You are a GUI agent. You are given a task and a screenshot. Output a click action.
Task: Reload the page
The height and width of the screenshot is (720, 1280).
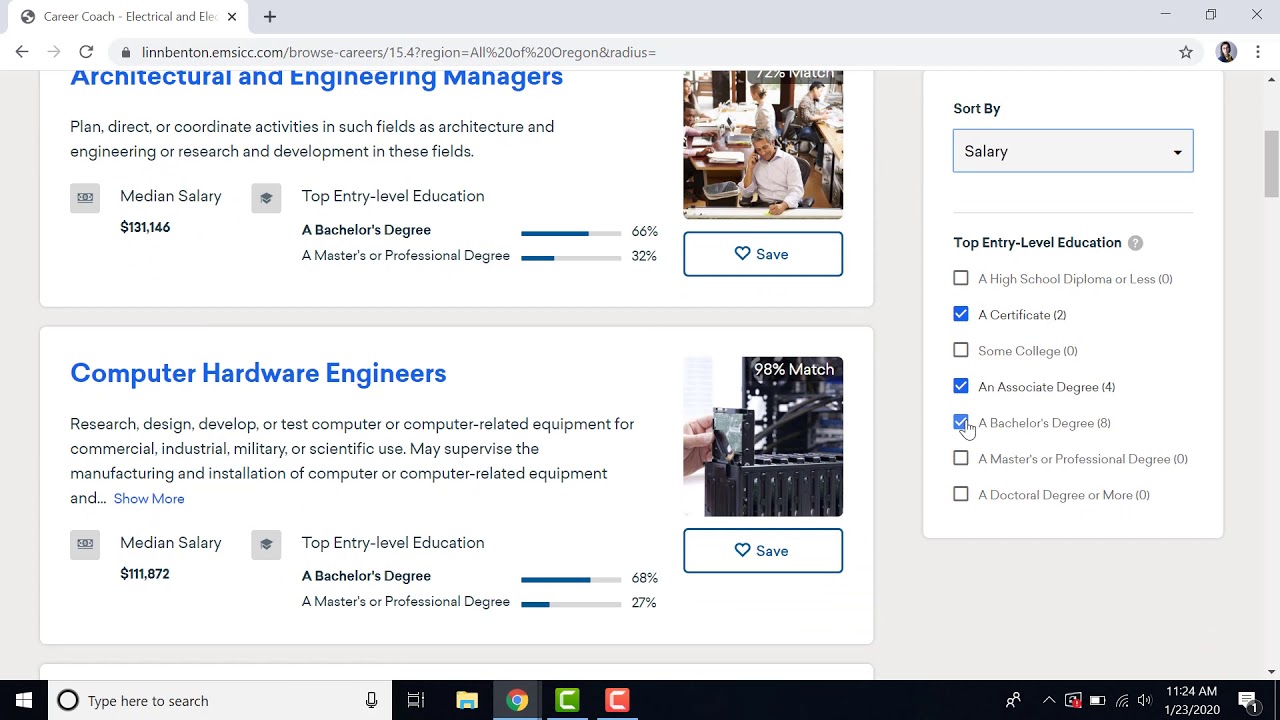[86, 52]
